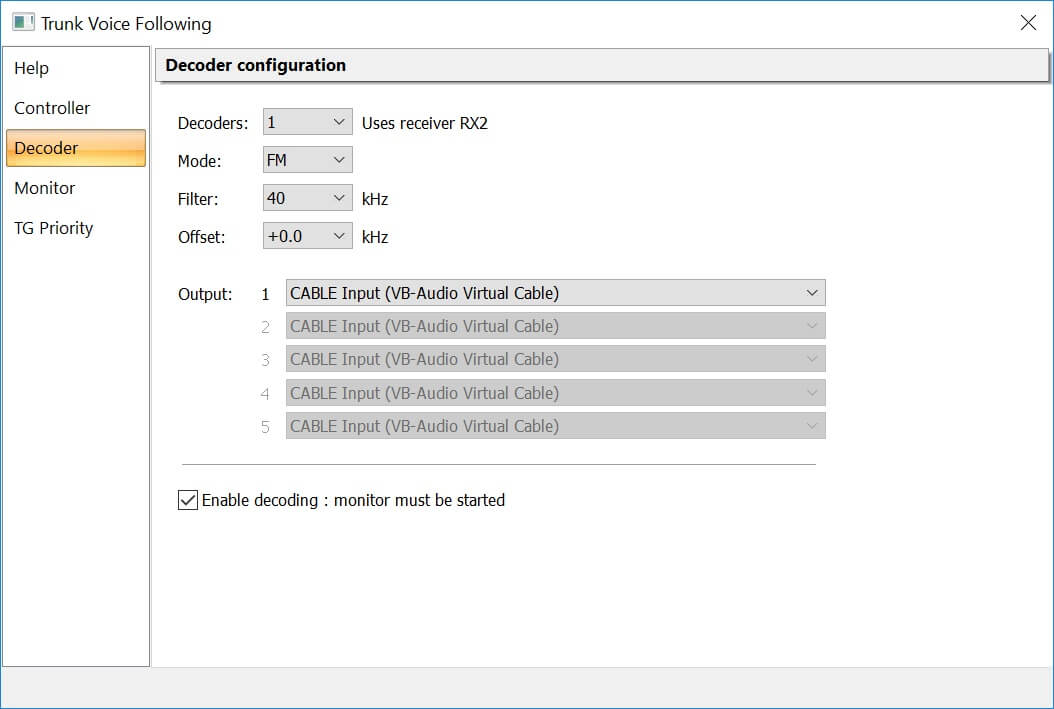
Task: Expand the Offset dropdown showing +0.0
Action: [307, 237]
